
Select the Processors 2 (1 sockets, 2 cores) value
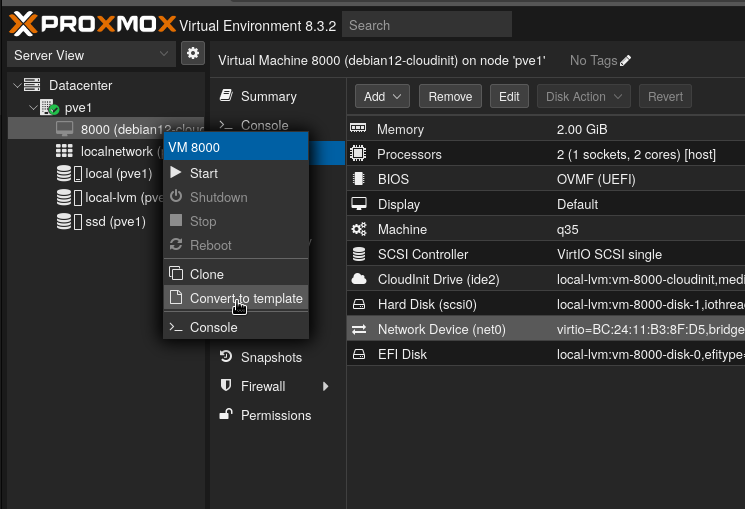point(636,154)
